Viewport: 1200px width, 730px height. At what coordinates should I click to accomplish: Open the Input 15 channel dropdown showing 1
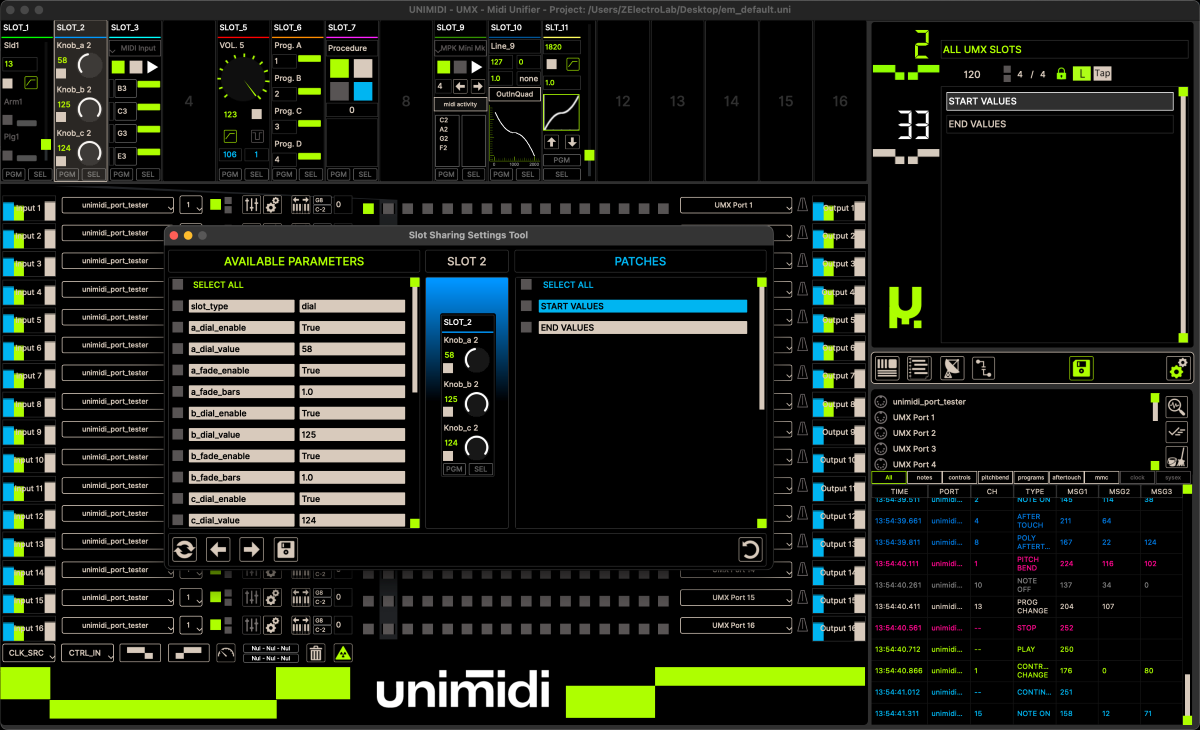191,597
